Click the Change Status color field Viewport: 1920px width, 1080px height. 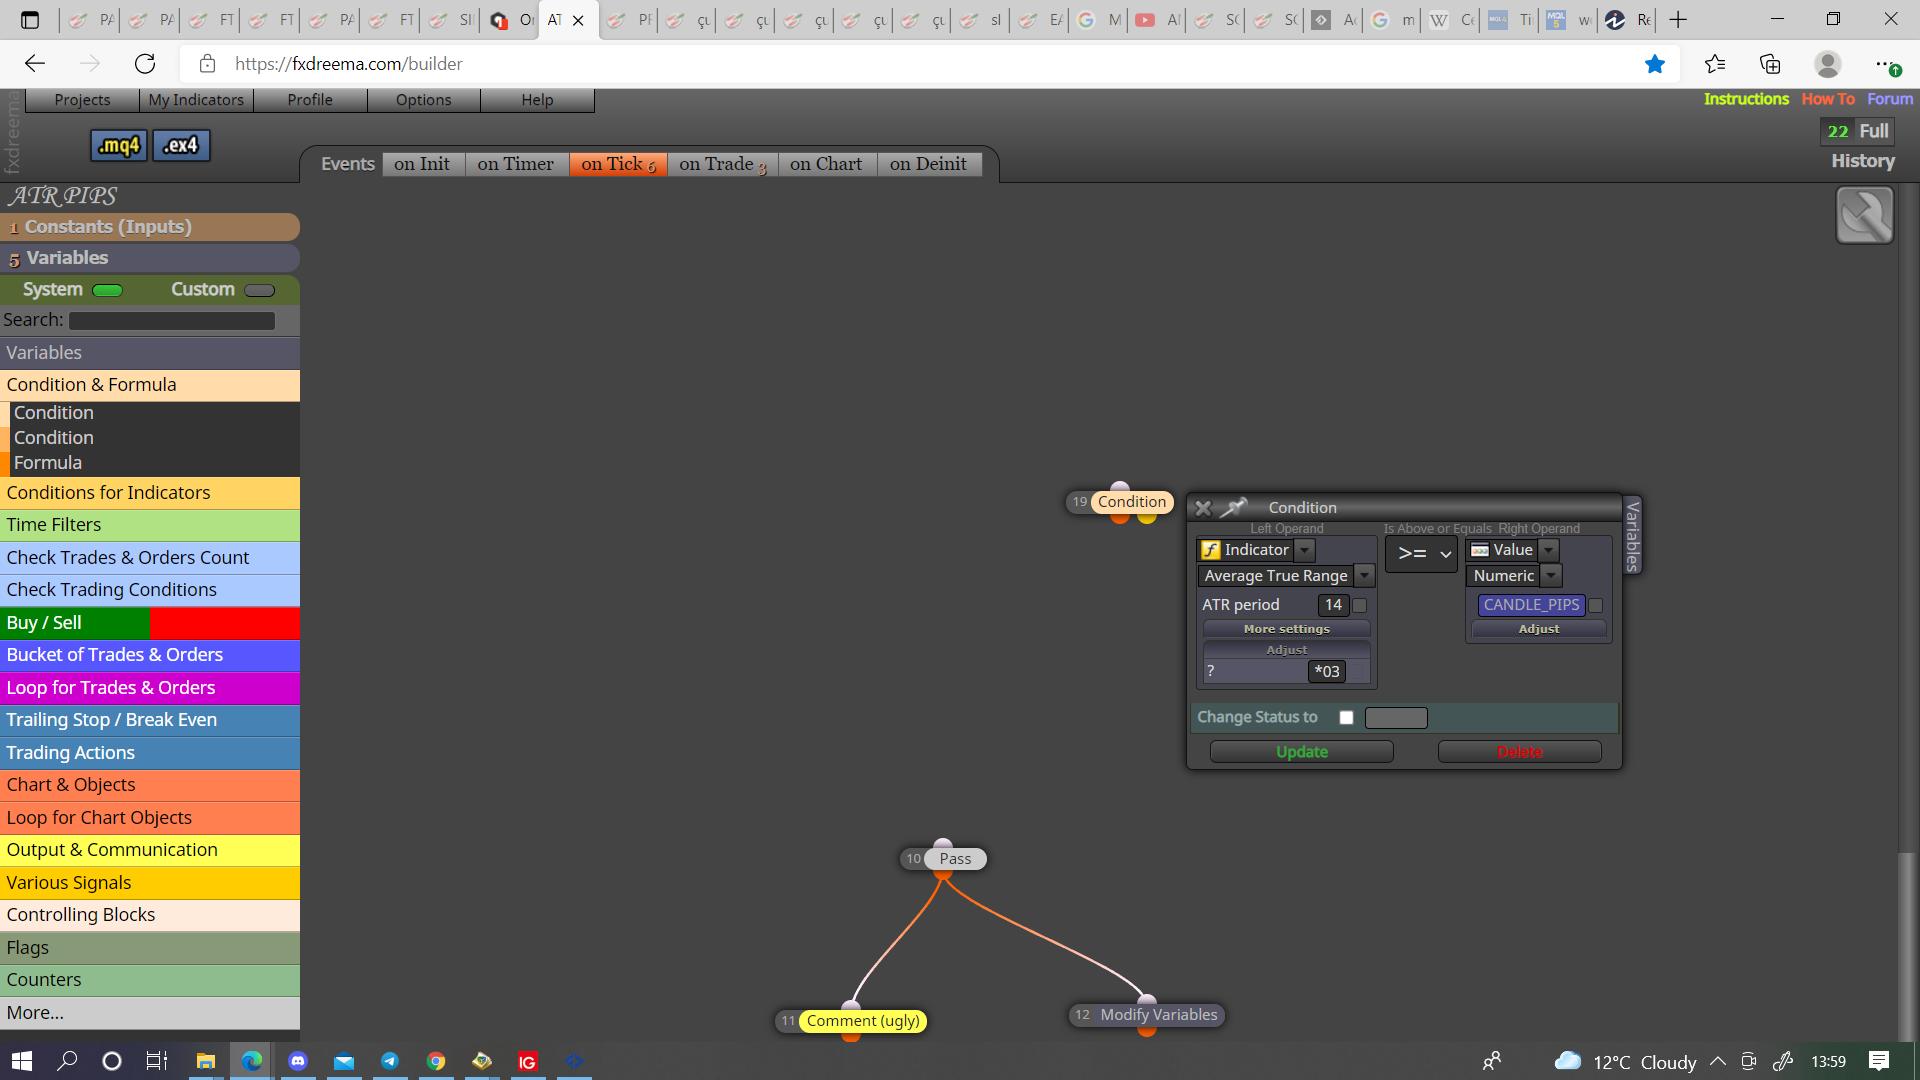click(x=1396, y=718)
